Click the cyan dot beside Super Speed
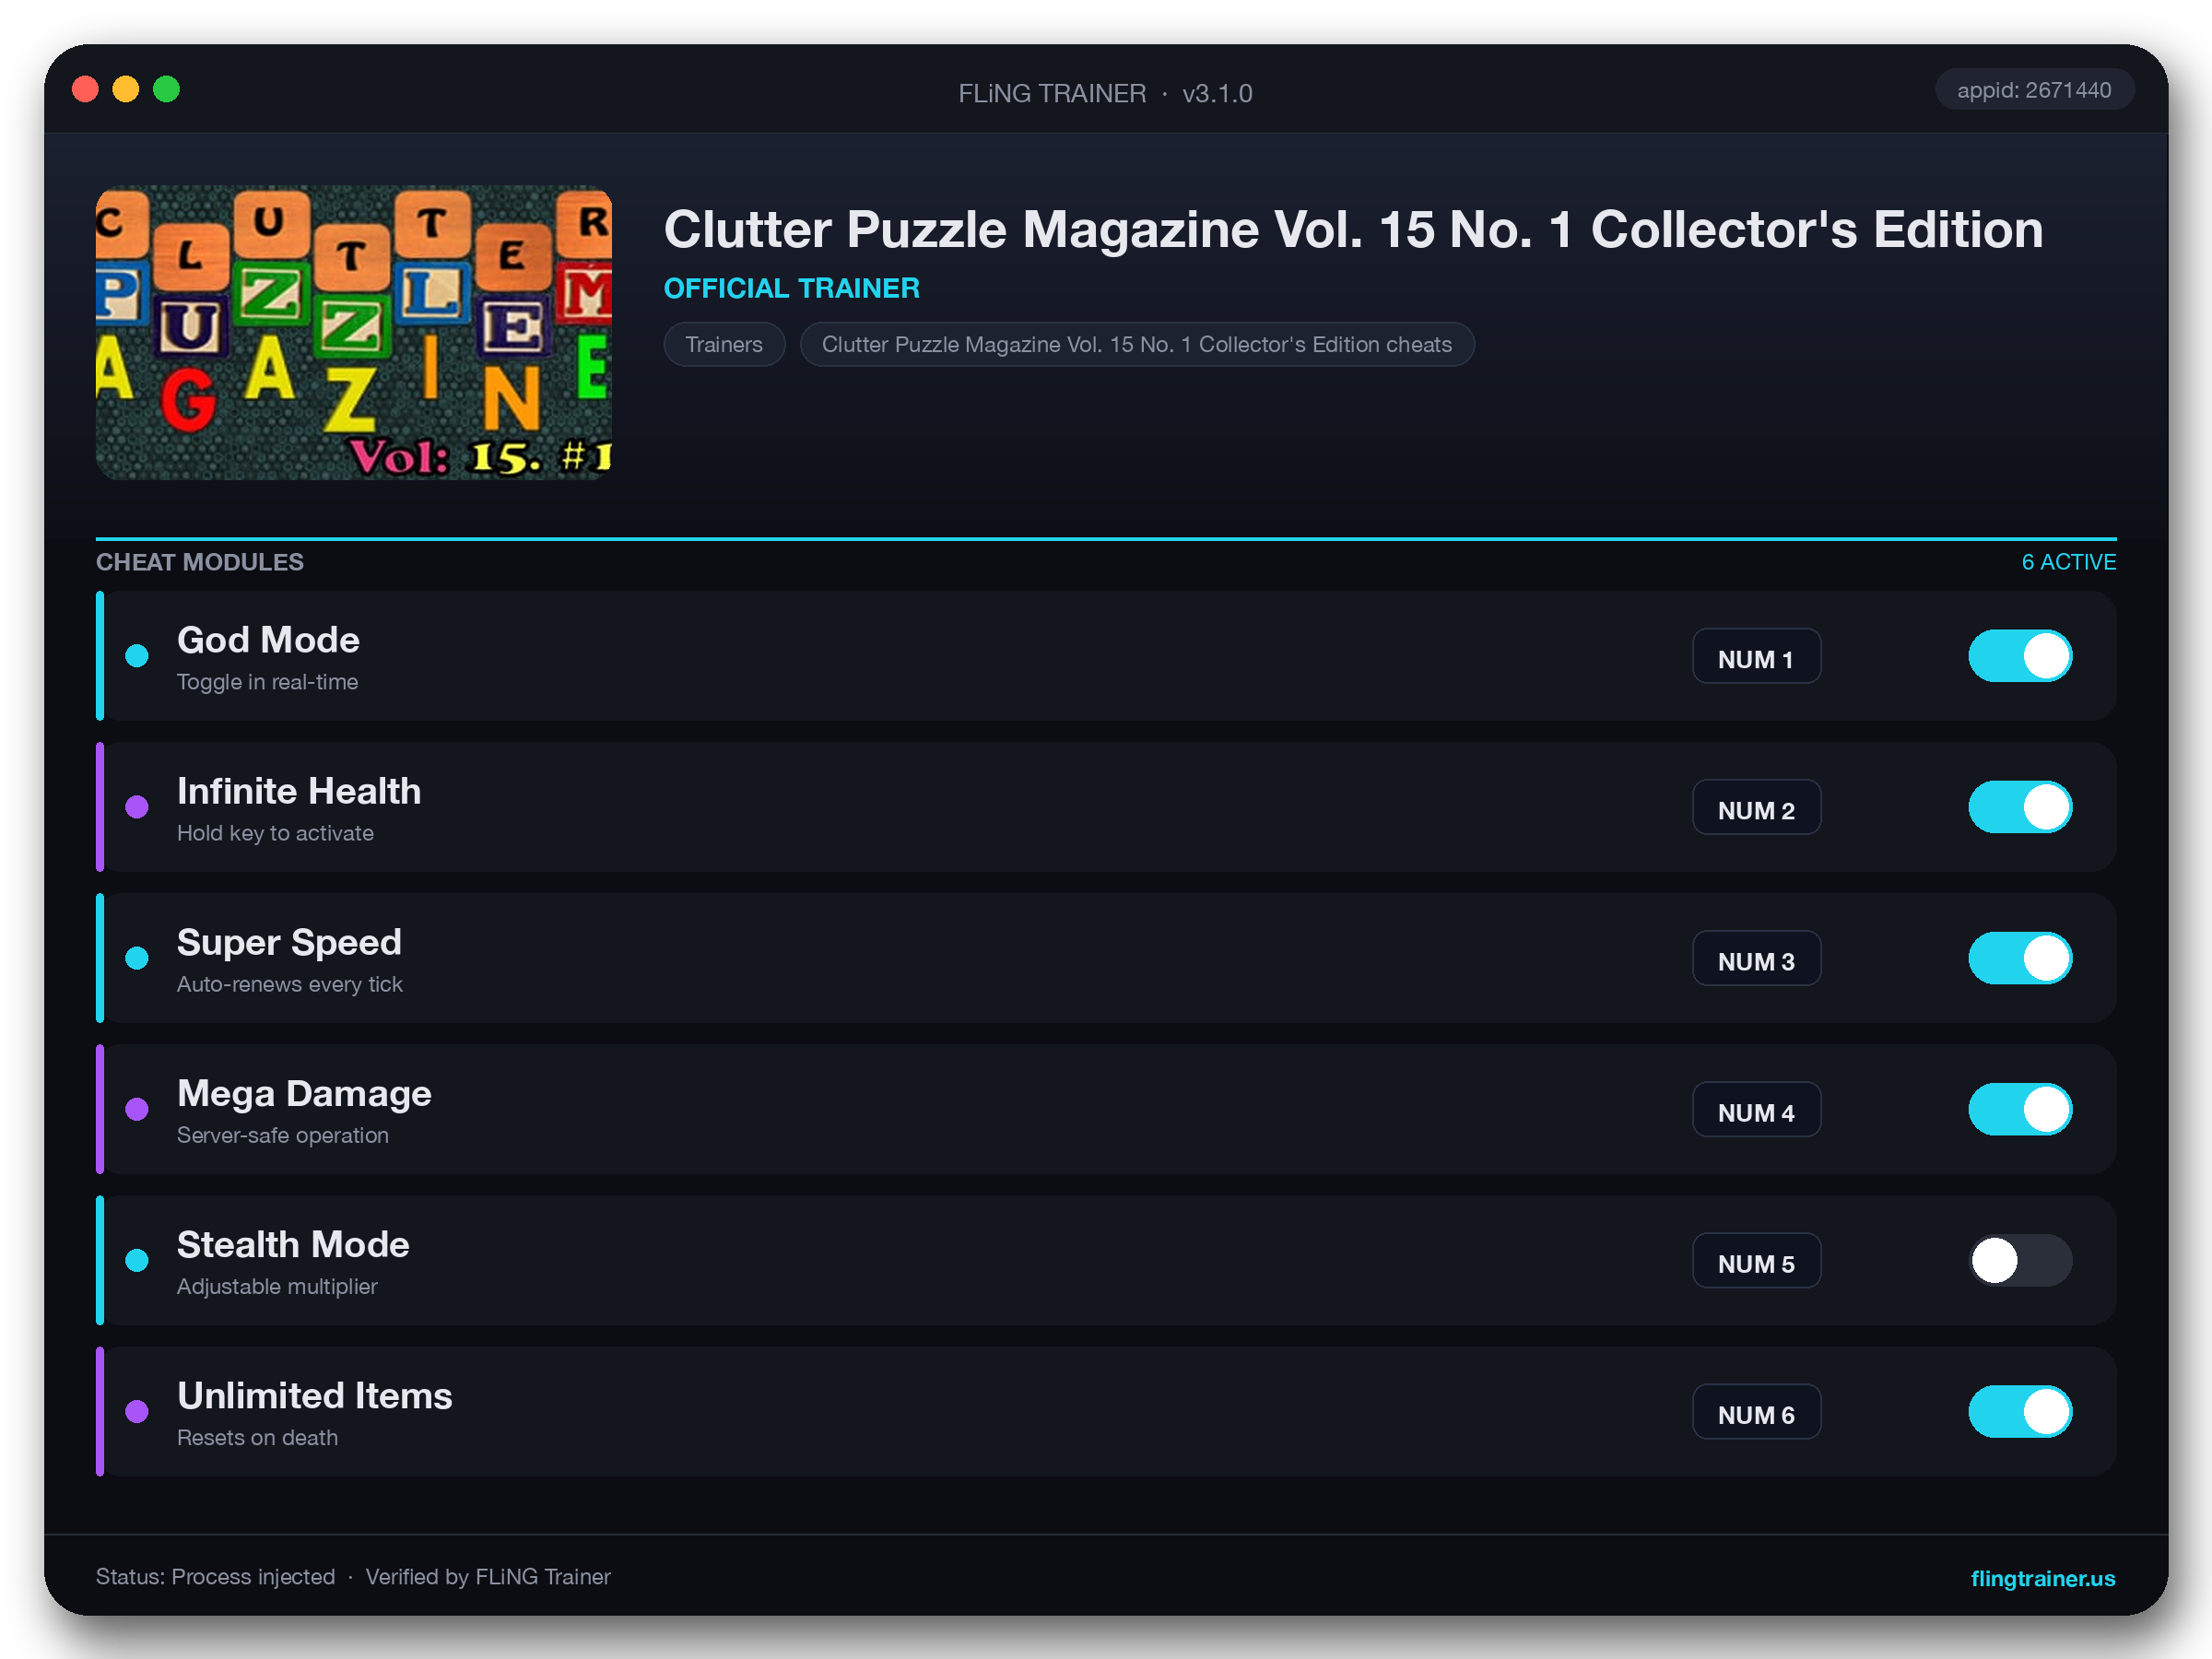 point(137,958)
